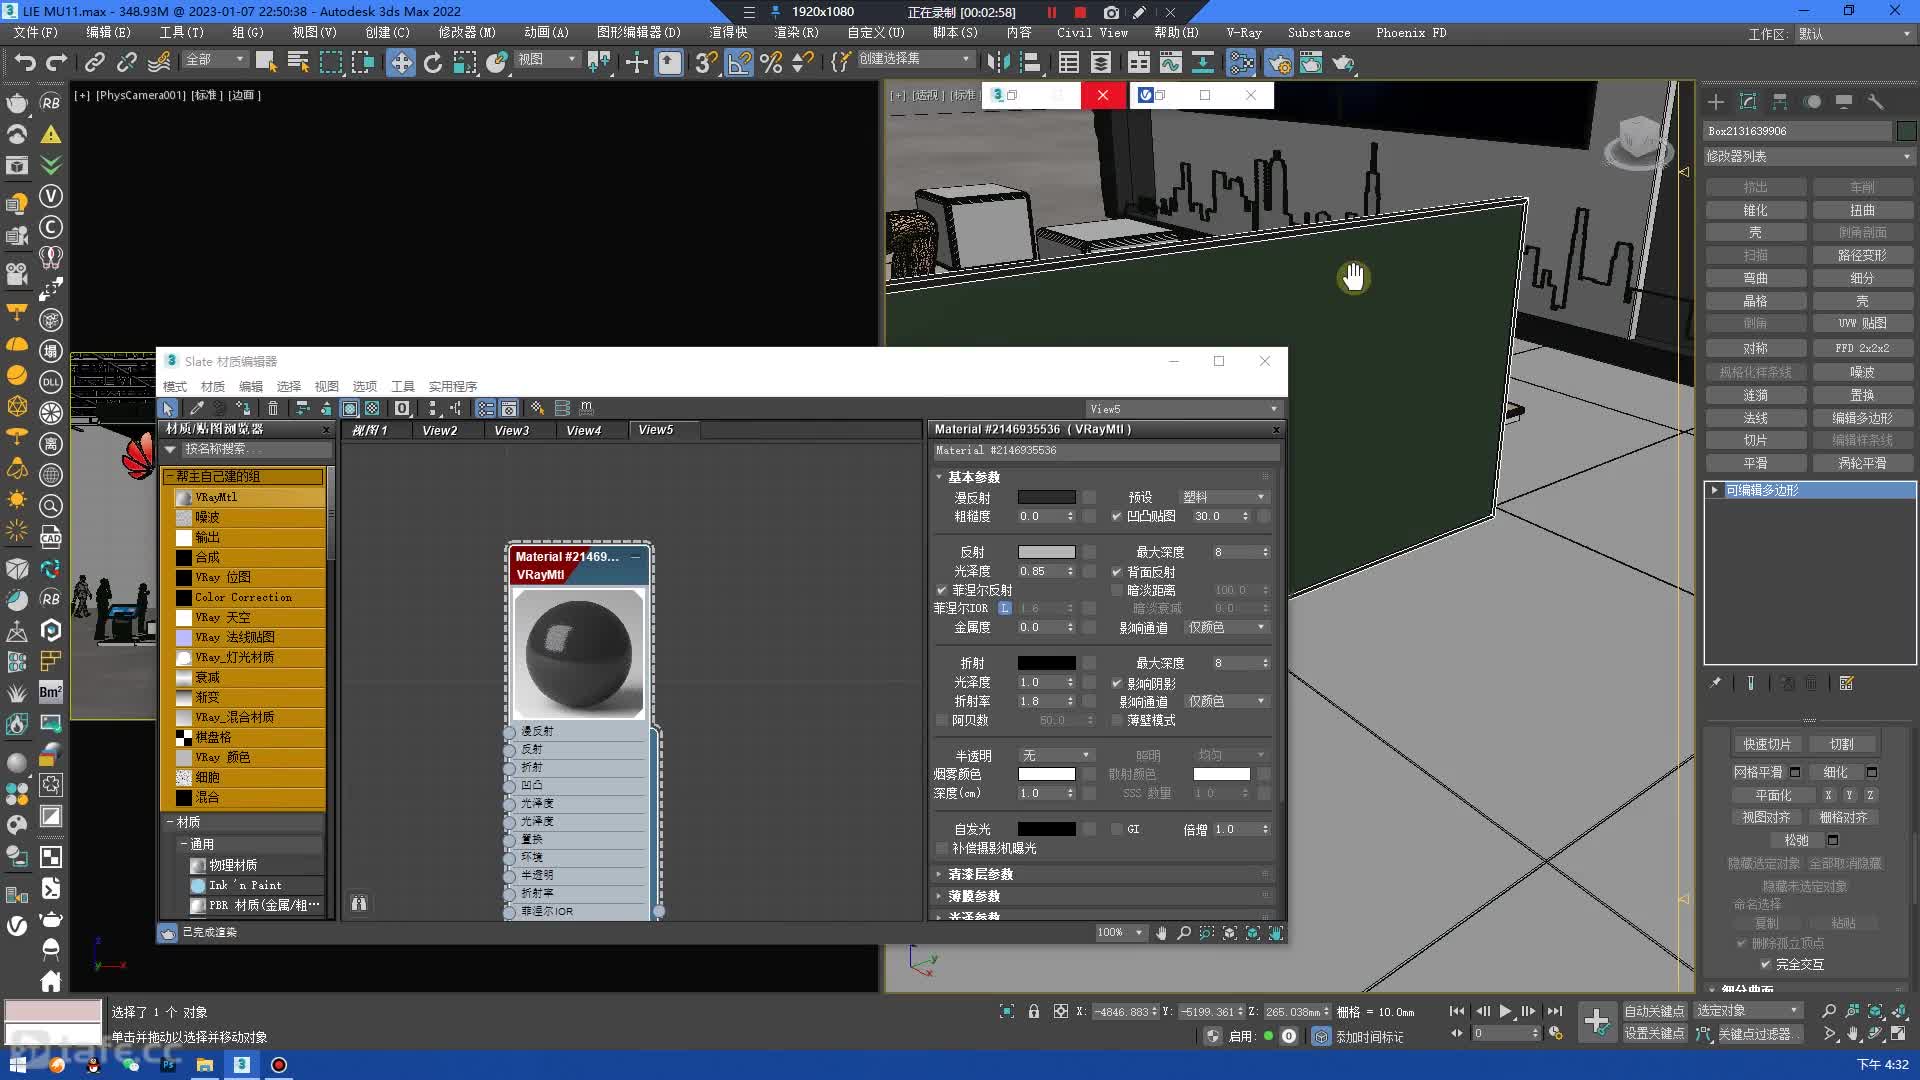The width and height of the screenshot is (1920, 1080).
Task: Toggle the 完全交互 checkbox
Action: pyautogui.click(x=1765, y=964)
